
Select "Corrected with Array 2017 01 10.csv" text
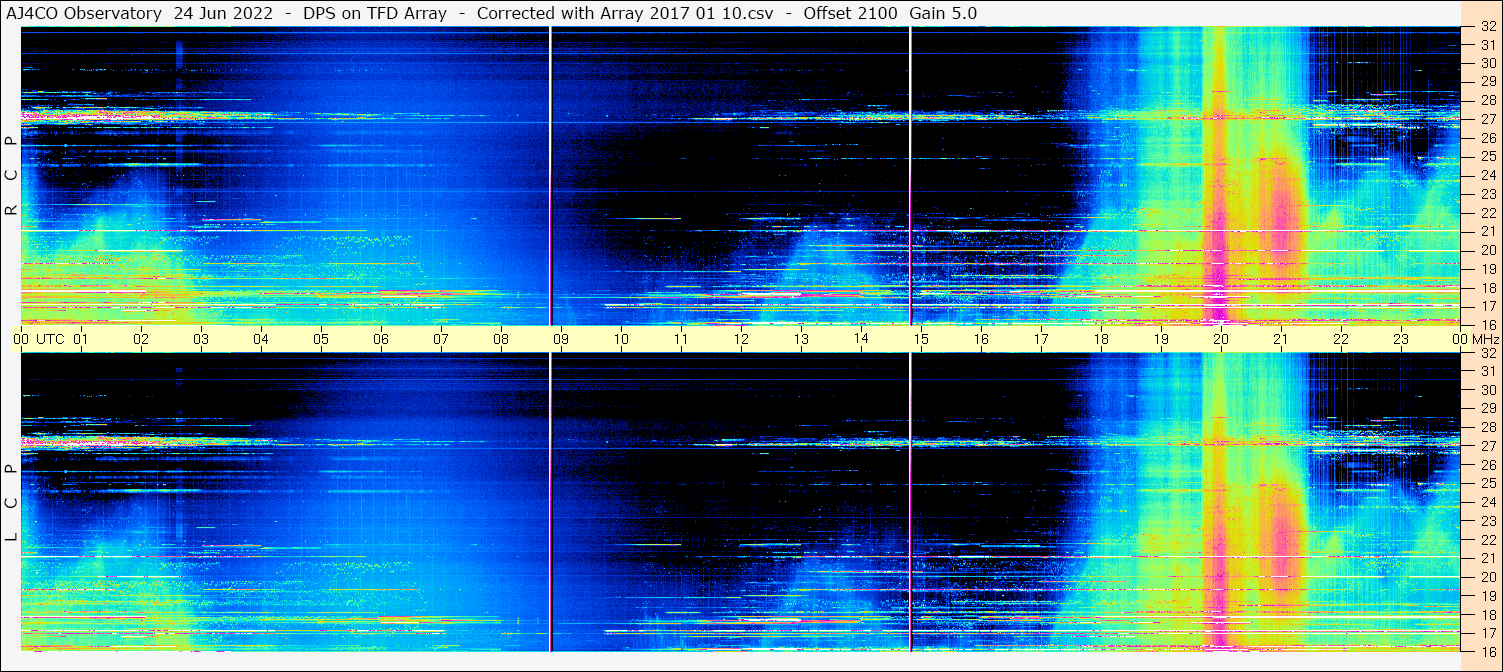pos(625,14)
